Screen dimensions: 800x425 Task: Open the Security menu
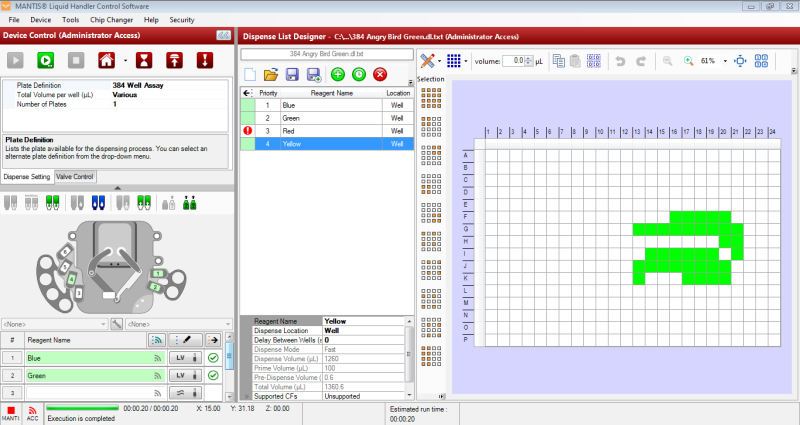(x=182, y=20)
